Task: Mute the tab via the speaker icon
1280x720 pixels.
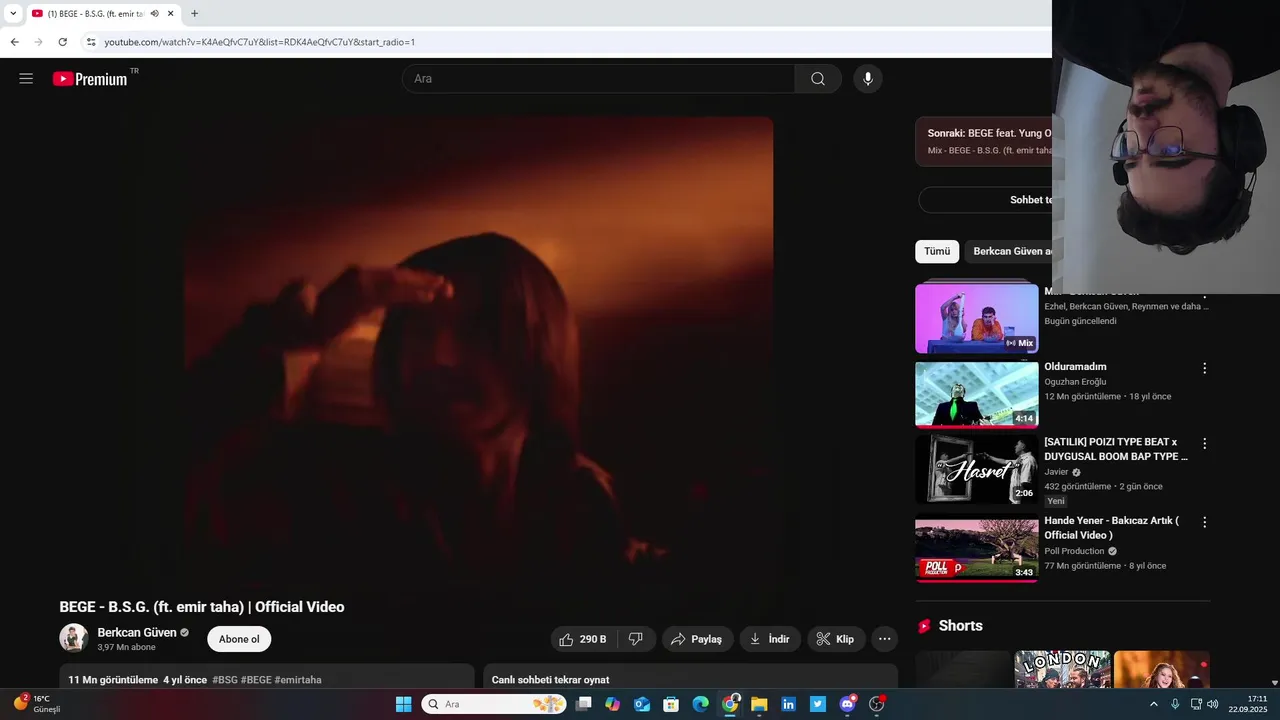Action: pyautogui.click(x=154, y=13)
